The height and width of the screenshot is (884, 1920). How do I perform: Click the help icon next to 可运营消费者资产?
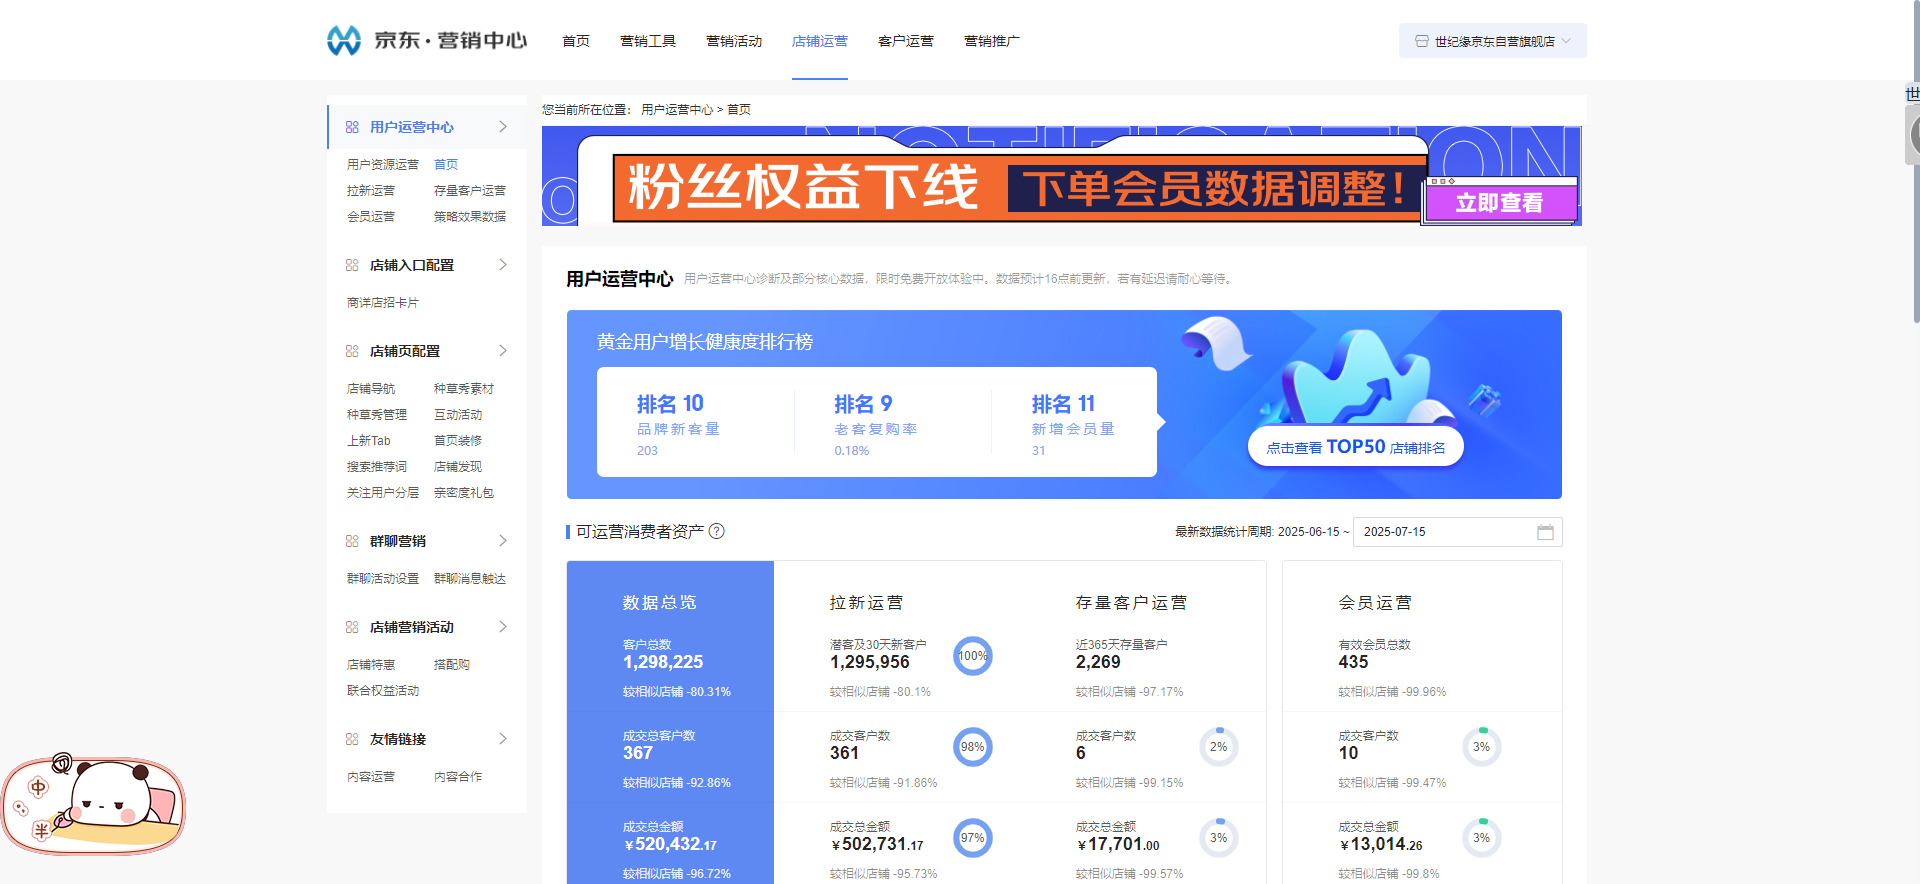(717, 532)
